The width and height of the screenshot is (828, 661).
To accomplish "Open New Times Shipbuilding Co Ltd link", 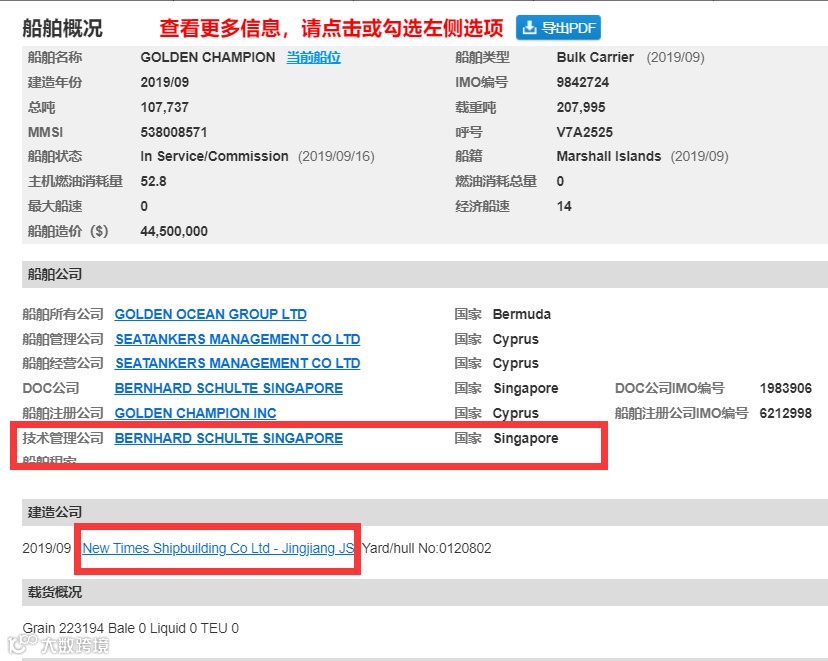I will (x=218, y=548).
